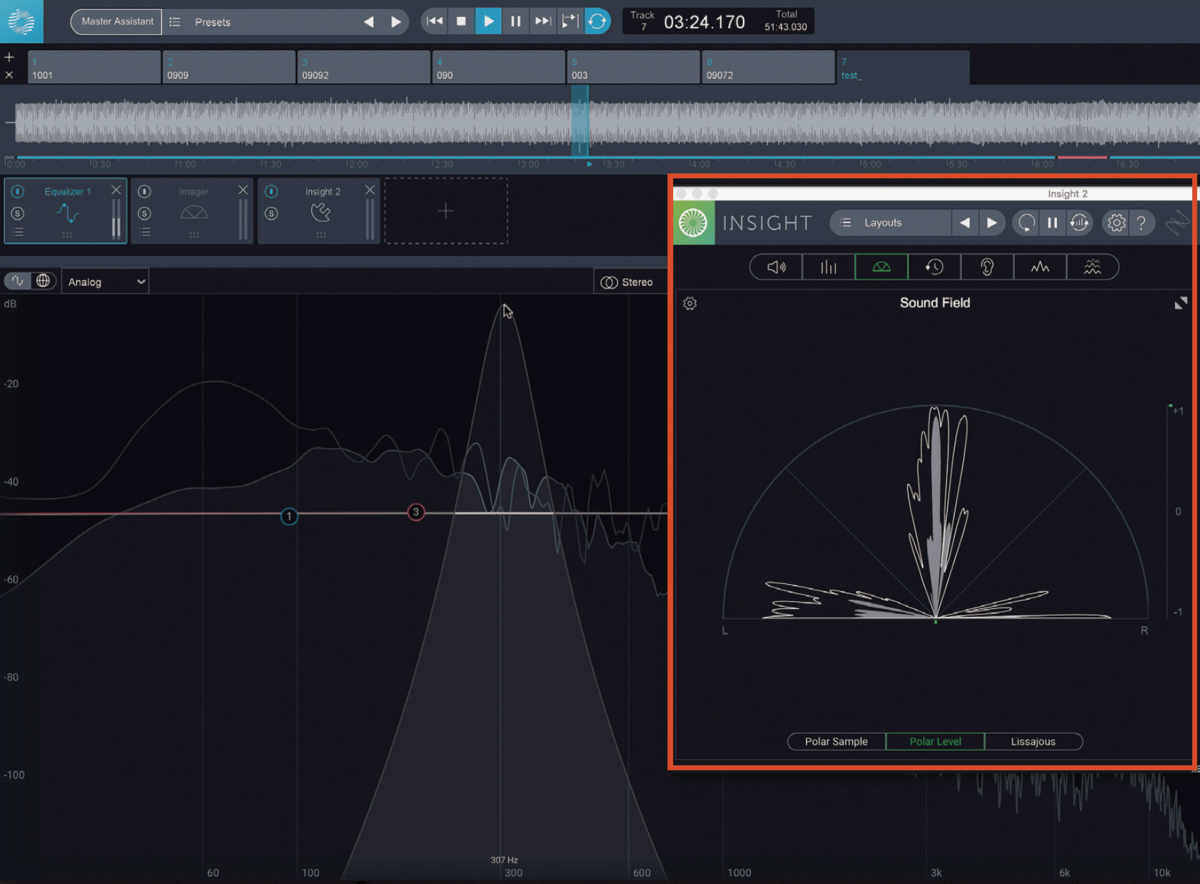The width and height of the screenshot is (1200, 884).
Task: Select track tab 6 named 09072
Action: pyautogui.click(x=769, y=67)
